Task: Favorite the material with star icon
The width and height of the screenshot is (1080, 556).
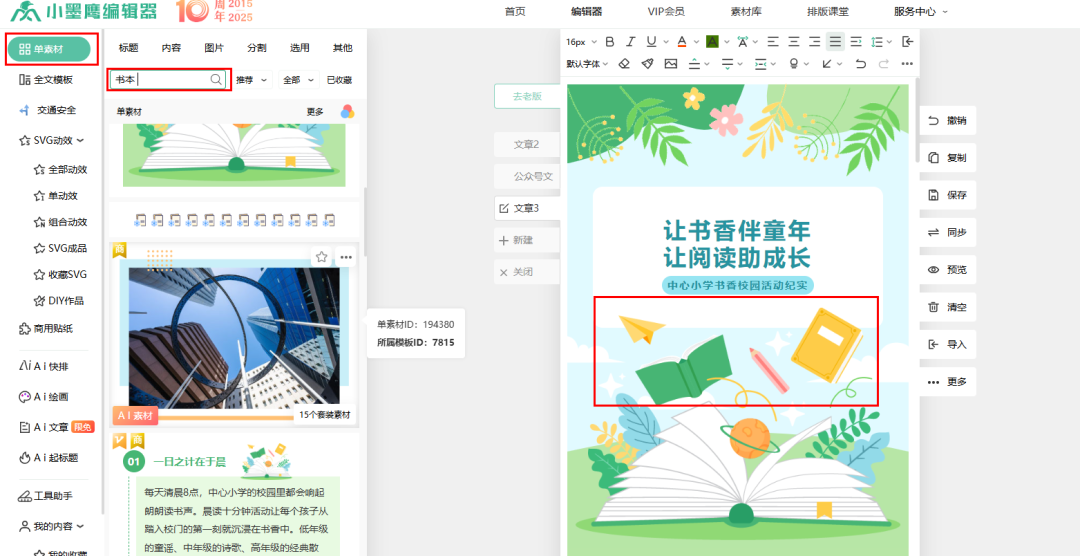Action: tap(322, 257)
